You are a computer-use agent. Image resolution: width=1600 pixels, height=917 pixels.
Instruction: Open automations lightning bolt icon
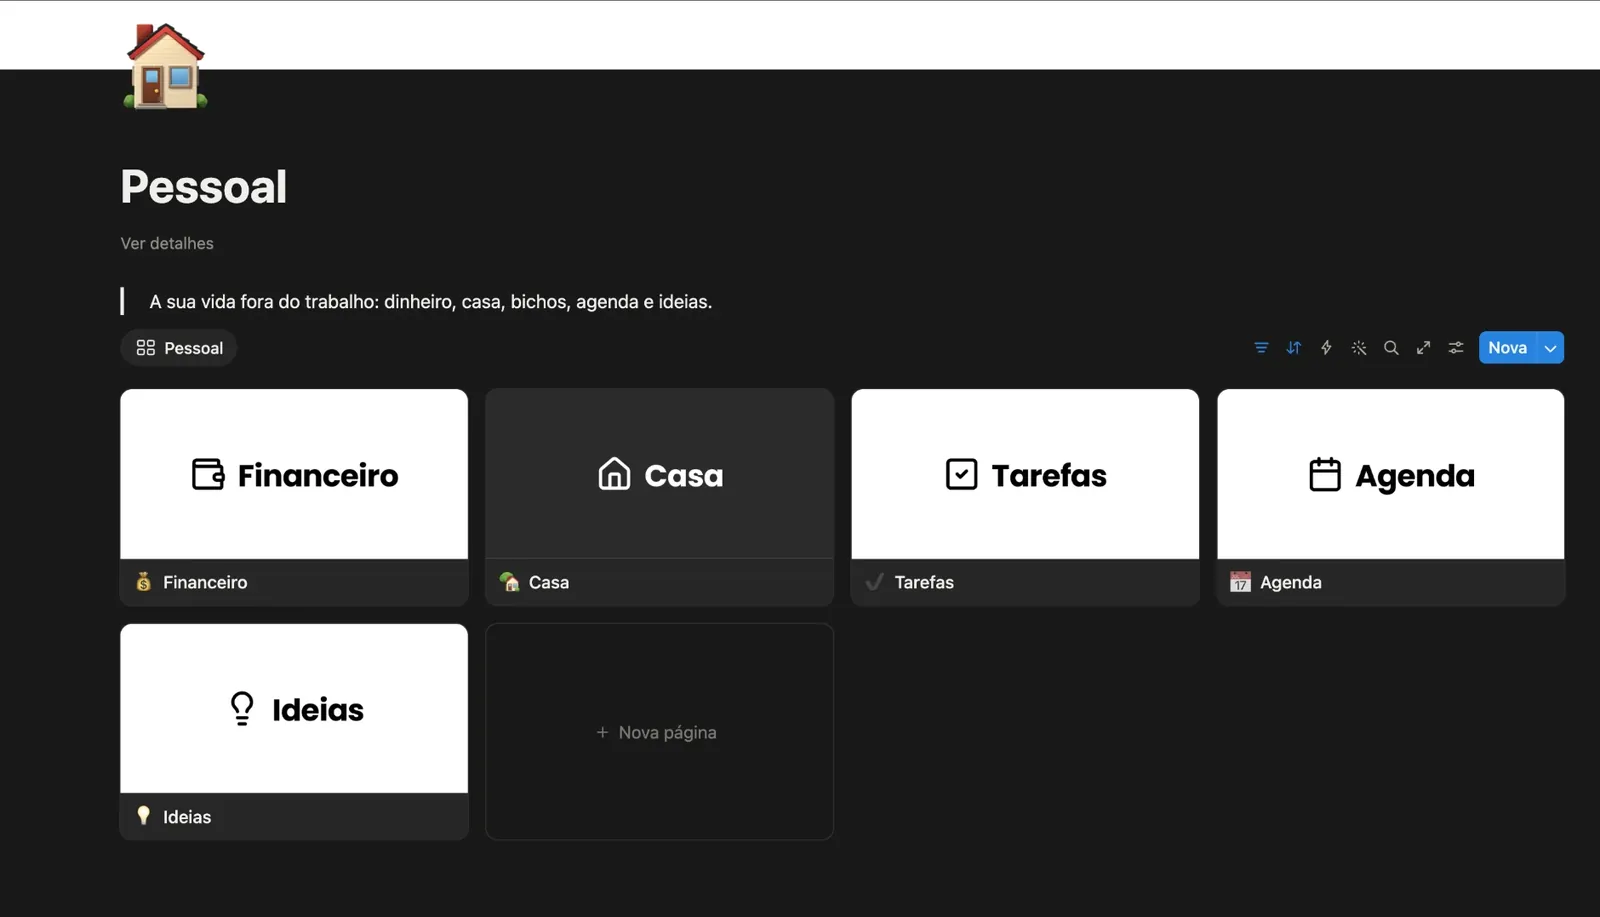[x=1326, y=348]
